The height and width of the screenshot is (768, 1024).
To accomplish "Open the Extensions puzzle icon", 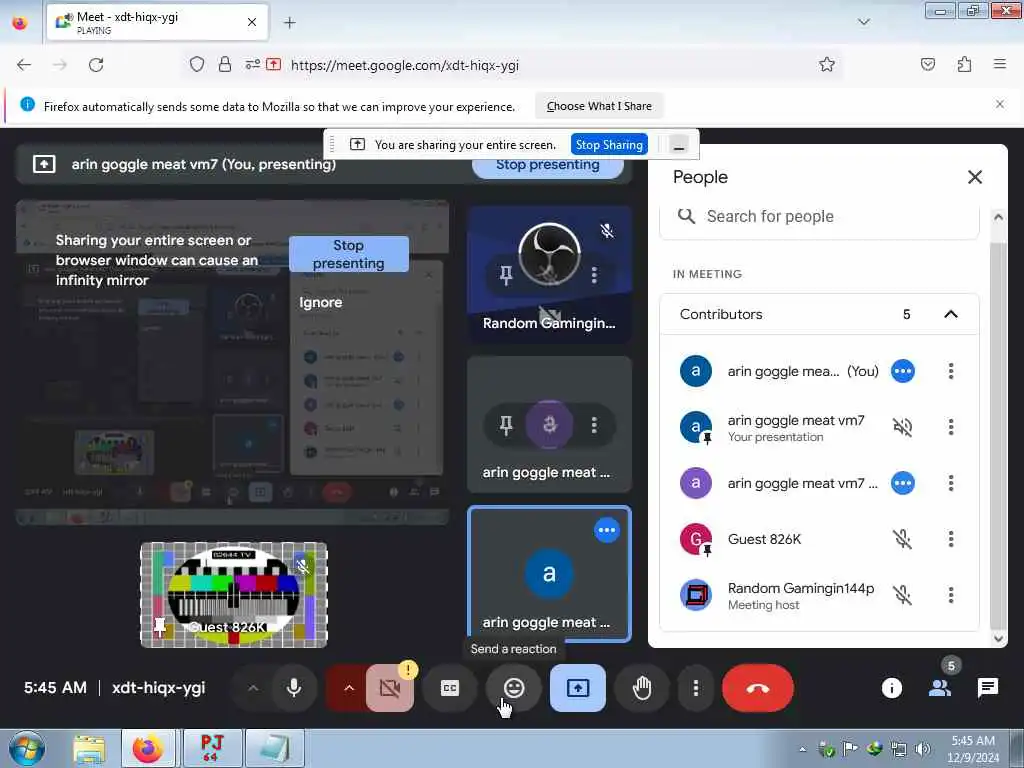I will (964, 64).
